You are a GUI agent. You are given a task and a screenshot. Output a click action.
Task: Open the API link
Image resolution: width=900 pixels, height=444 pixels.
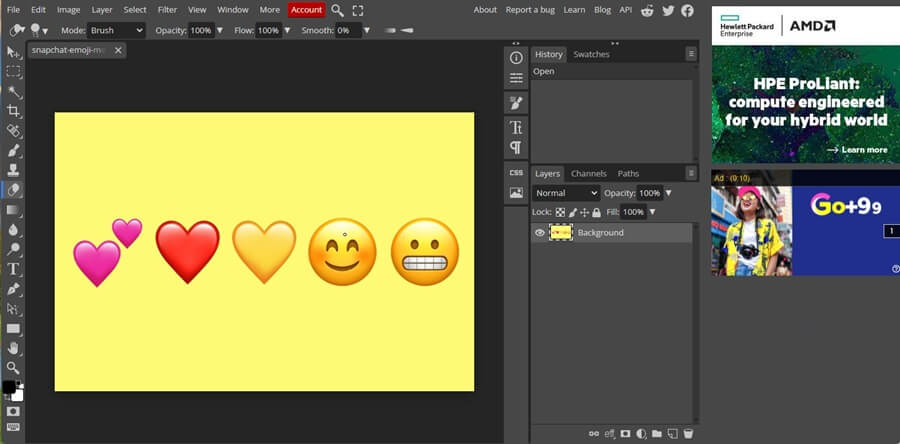tap(626, 10)
